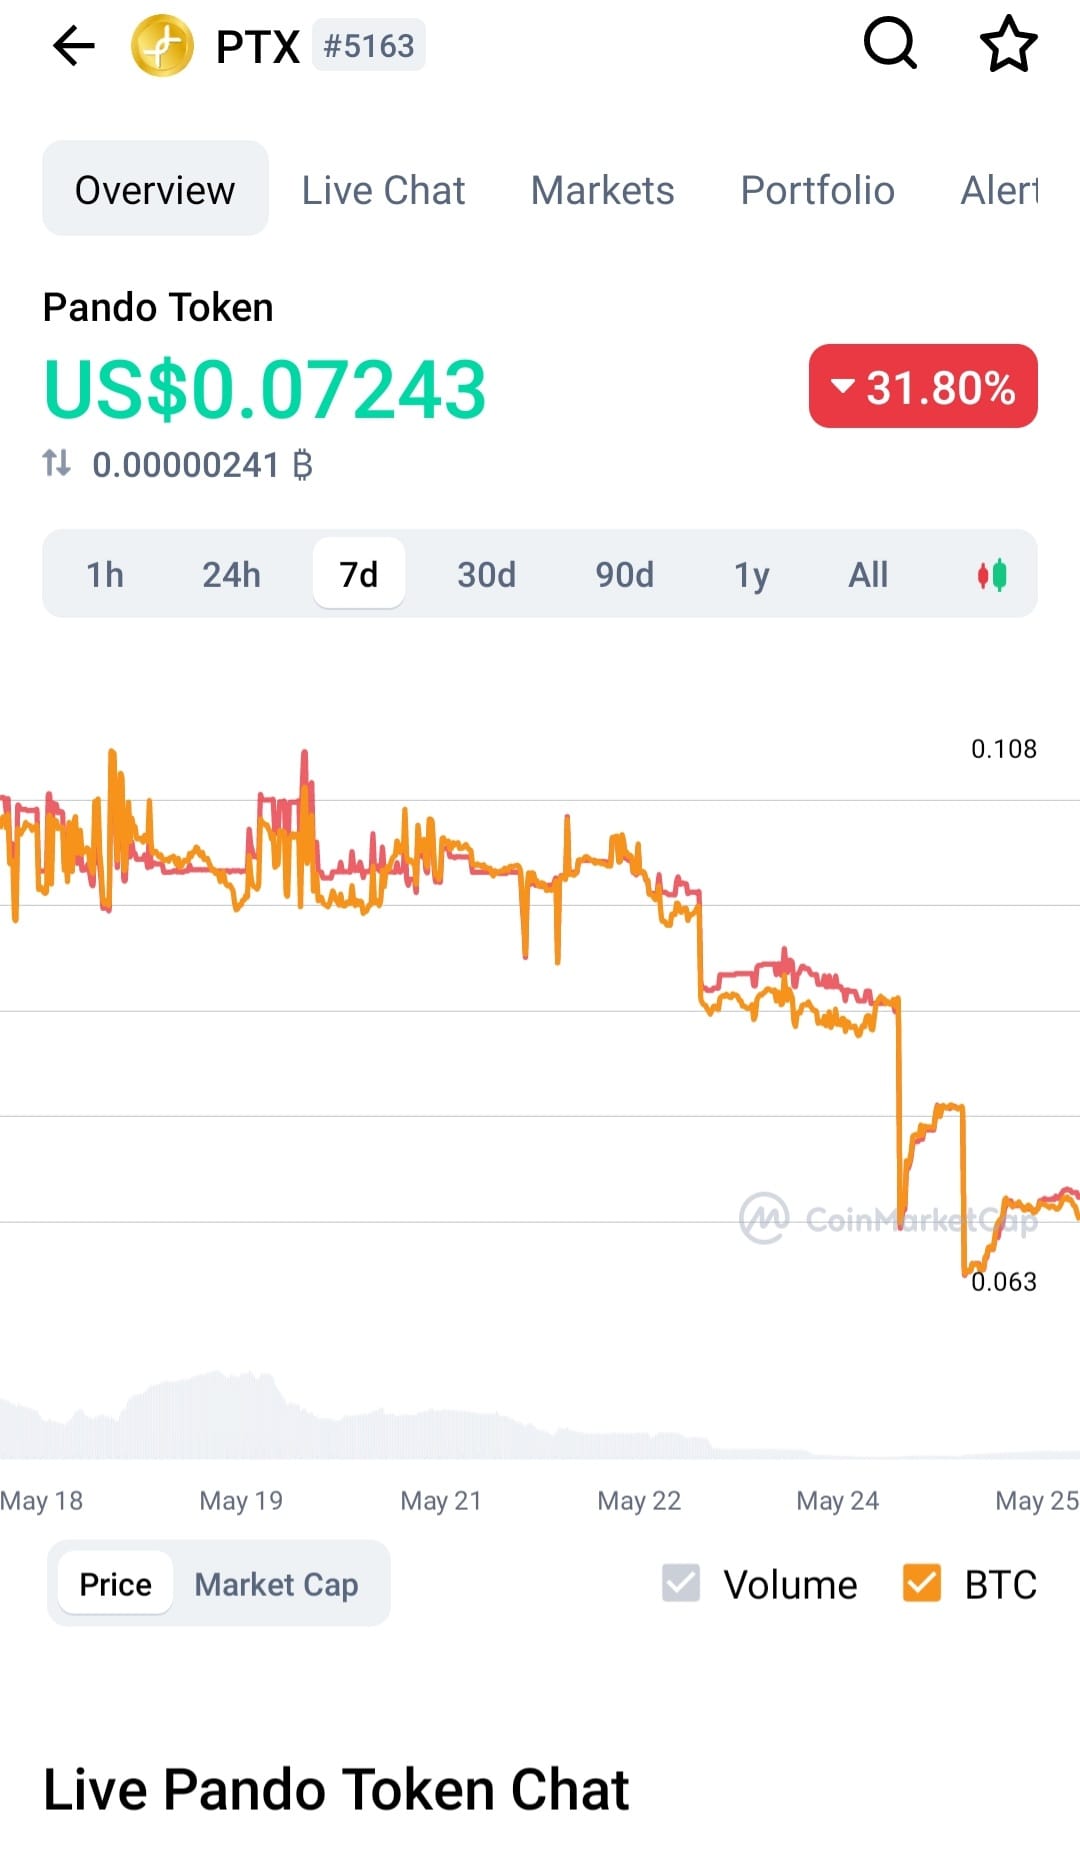The width and height of the screenshot is (1080, 1864).
Task: Select the 1h time range
Action: click(105, 574)
